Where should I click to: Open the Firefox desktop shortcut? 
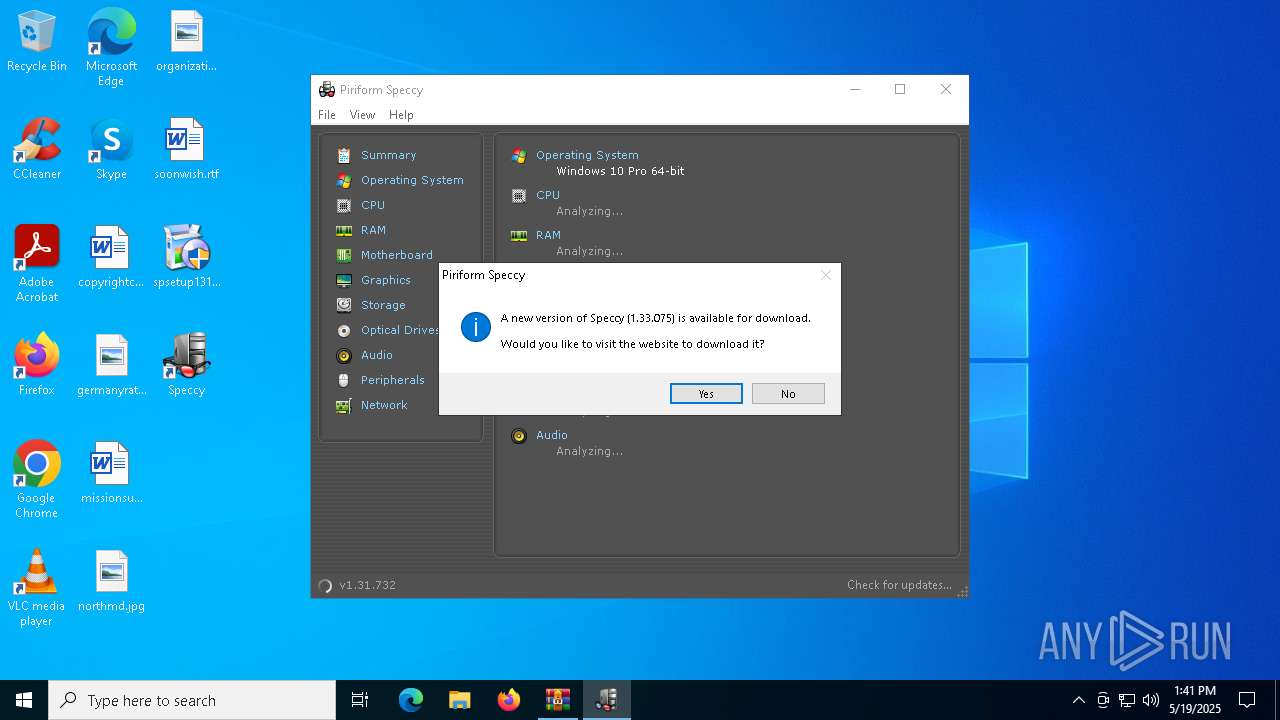pyautogui.click(x=37, y=365)
